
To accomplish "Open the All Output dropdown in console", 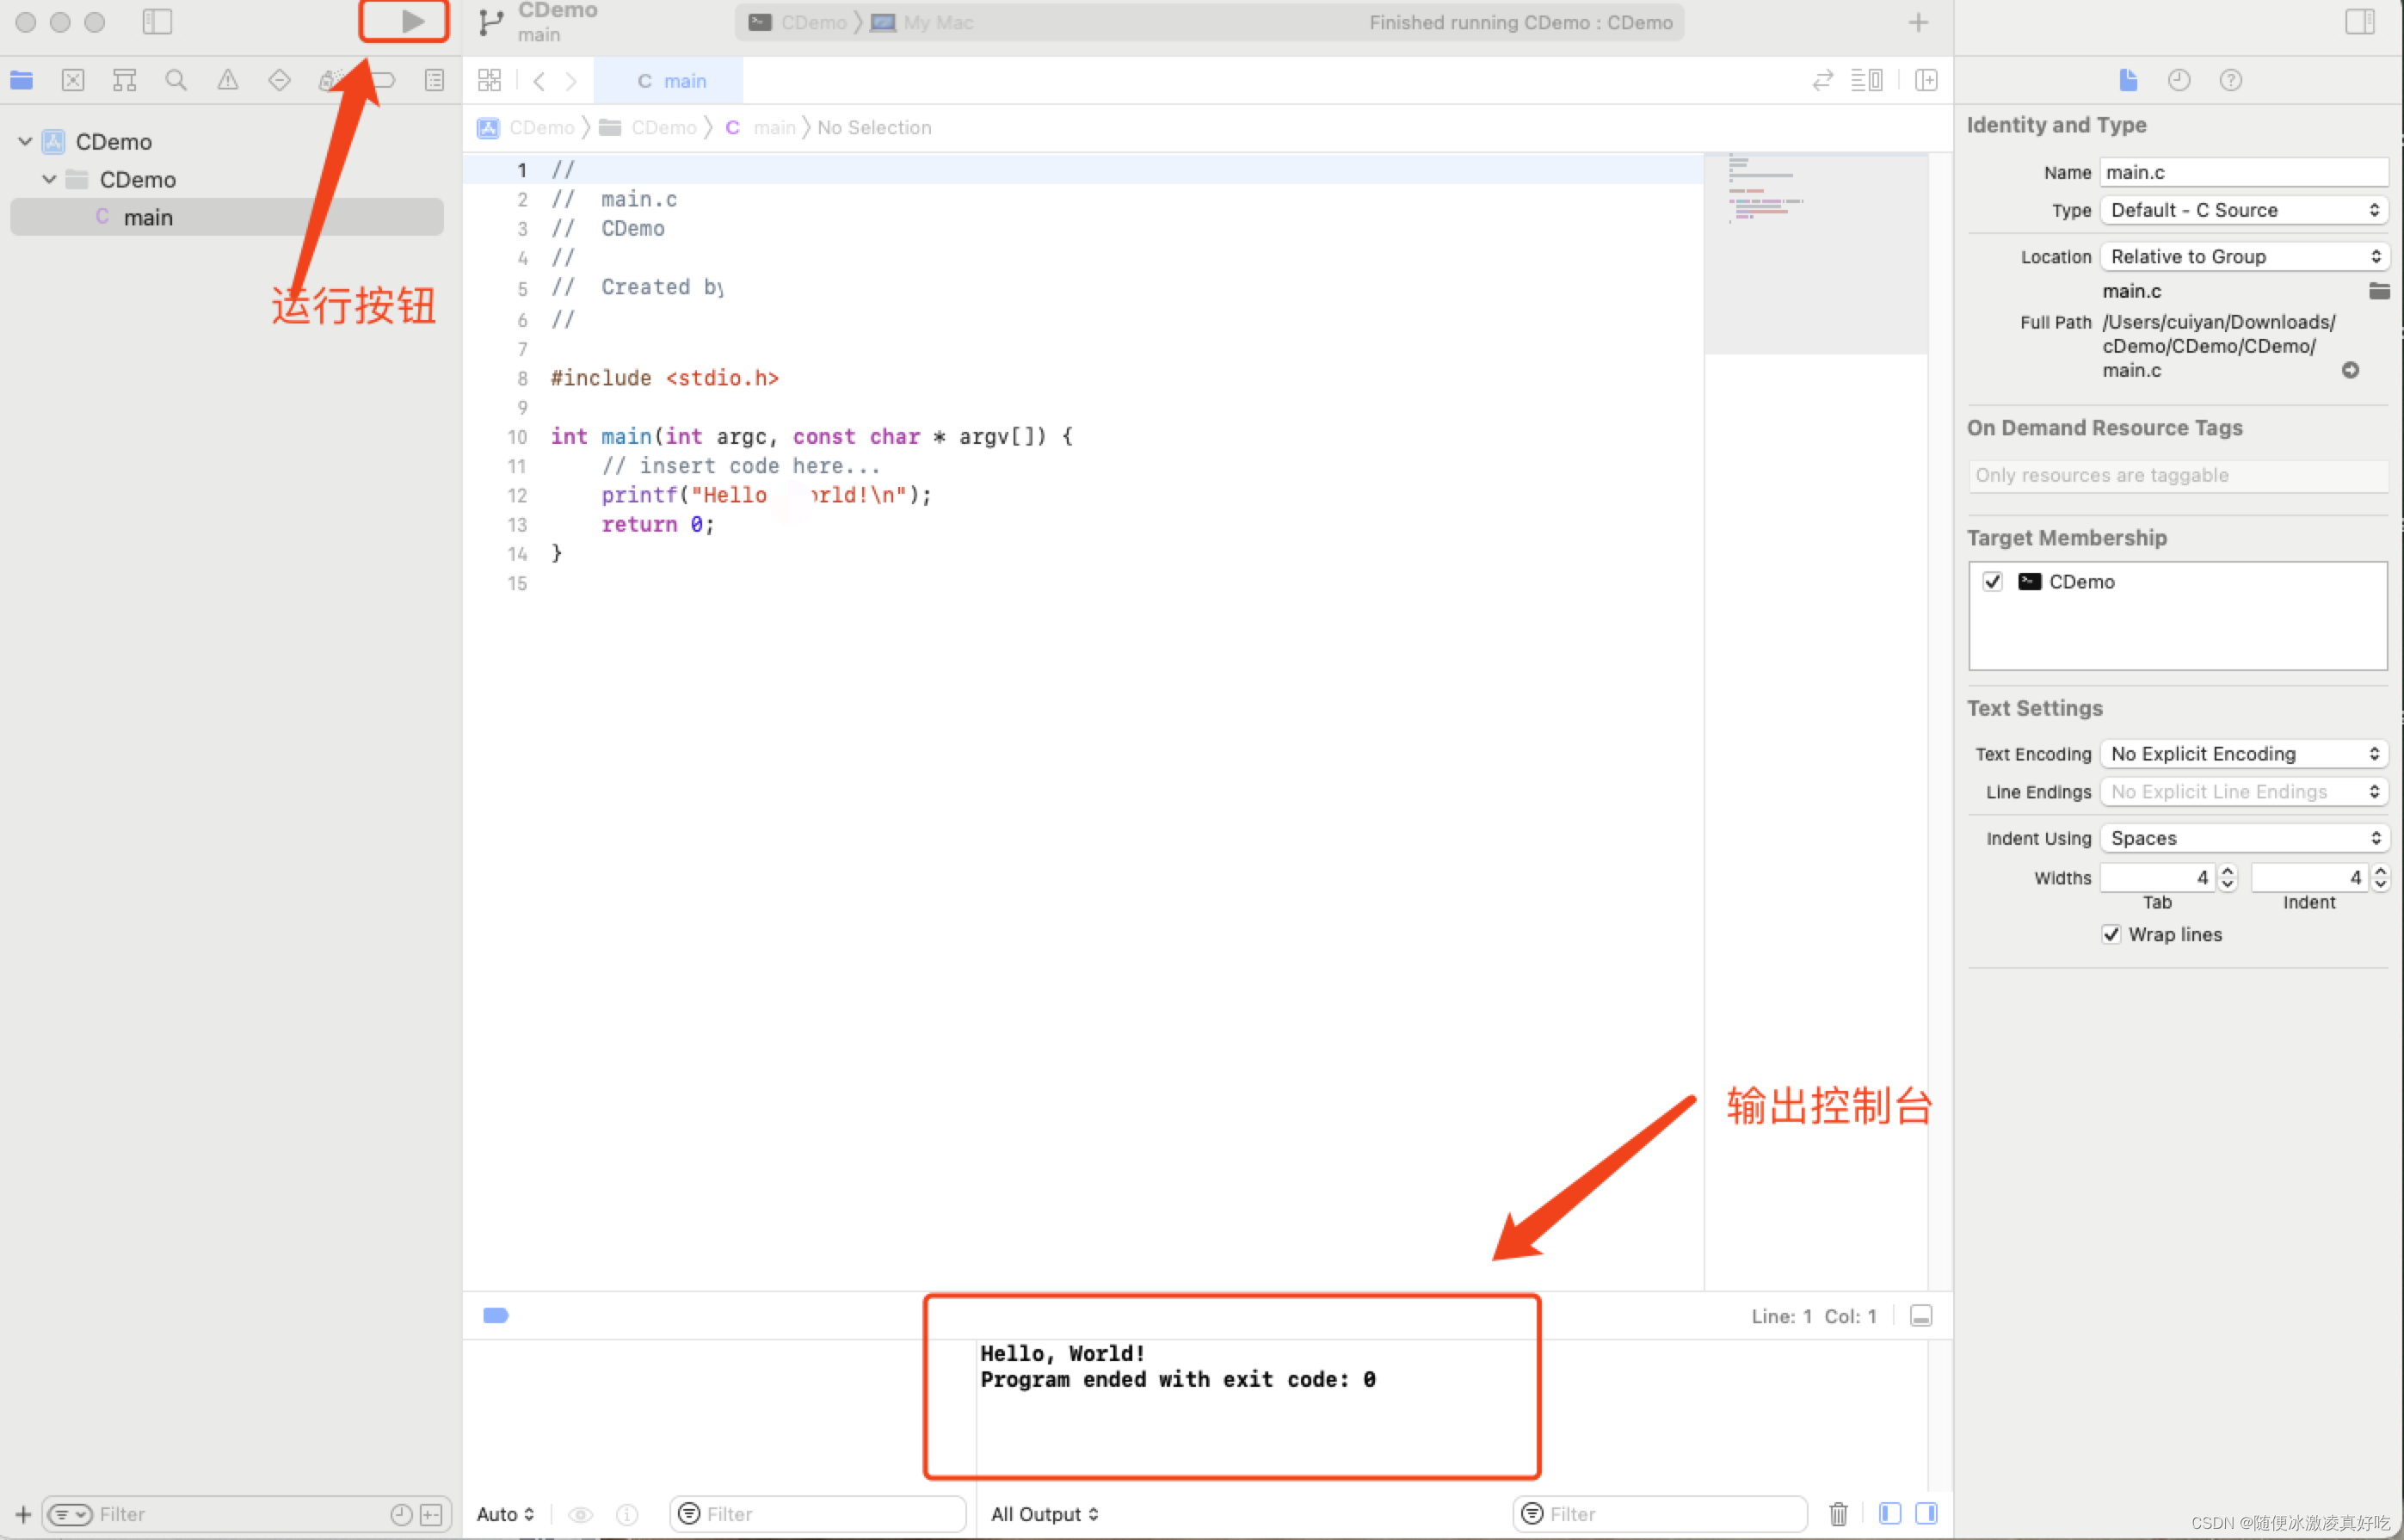I will coord(1044,1513).
